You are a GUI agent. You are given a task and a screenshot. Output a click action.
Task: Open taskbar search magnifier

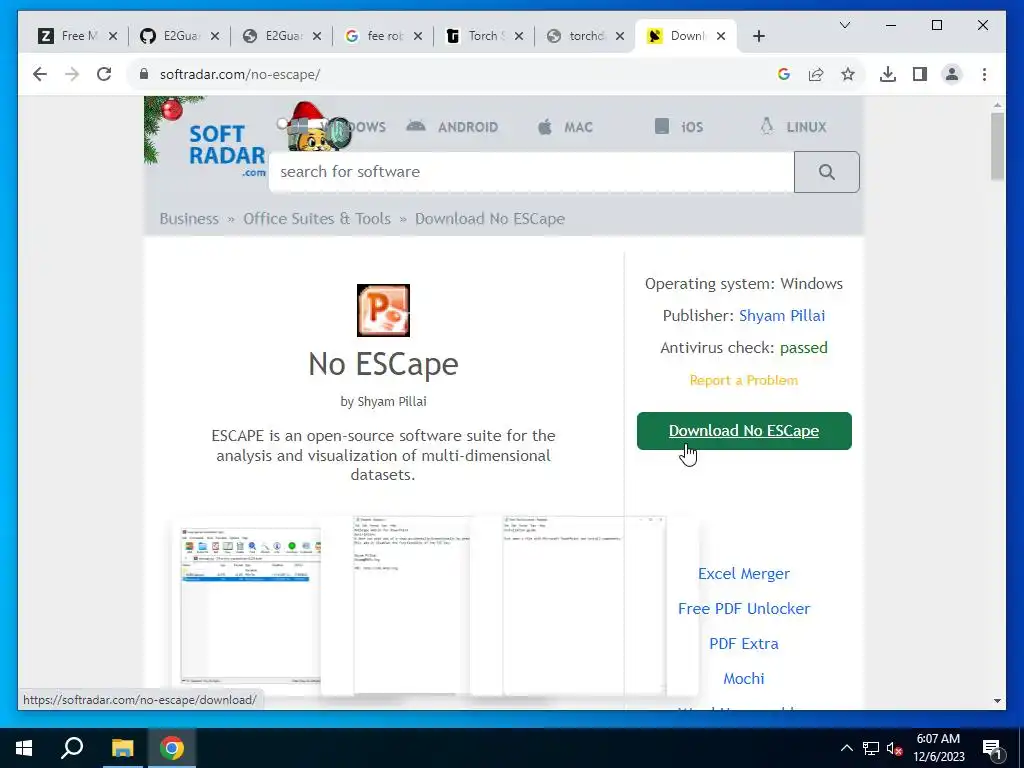72,748
